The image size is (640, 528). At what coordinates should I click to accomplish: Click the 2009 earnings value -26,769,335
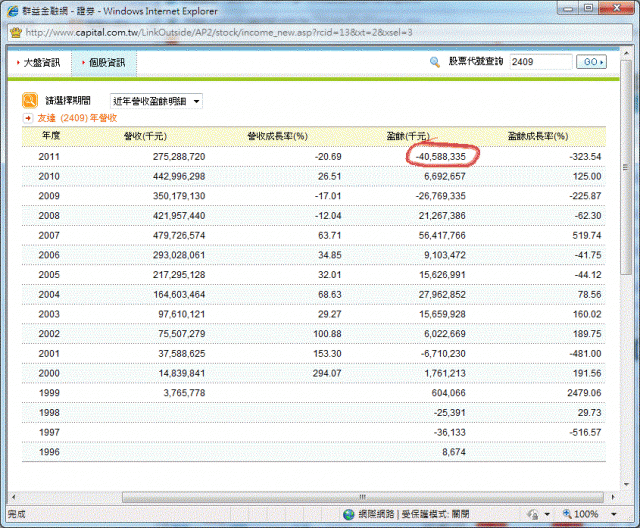[441, 196]
